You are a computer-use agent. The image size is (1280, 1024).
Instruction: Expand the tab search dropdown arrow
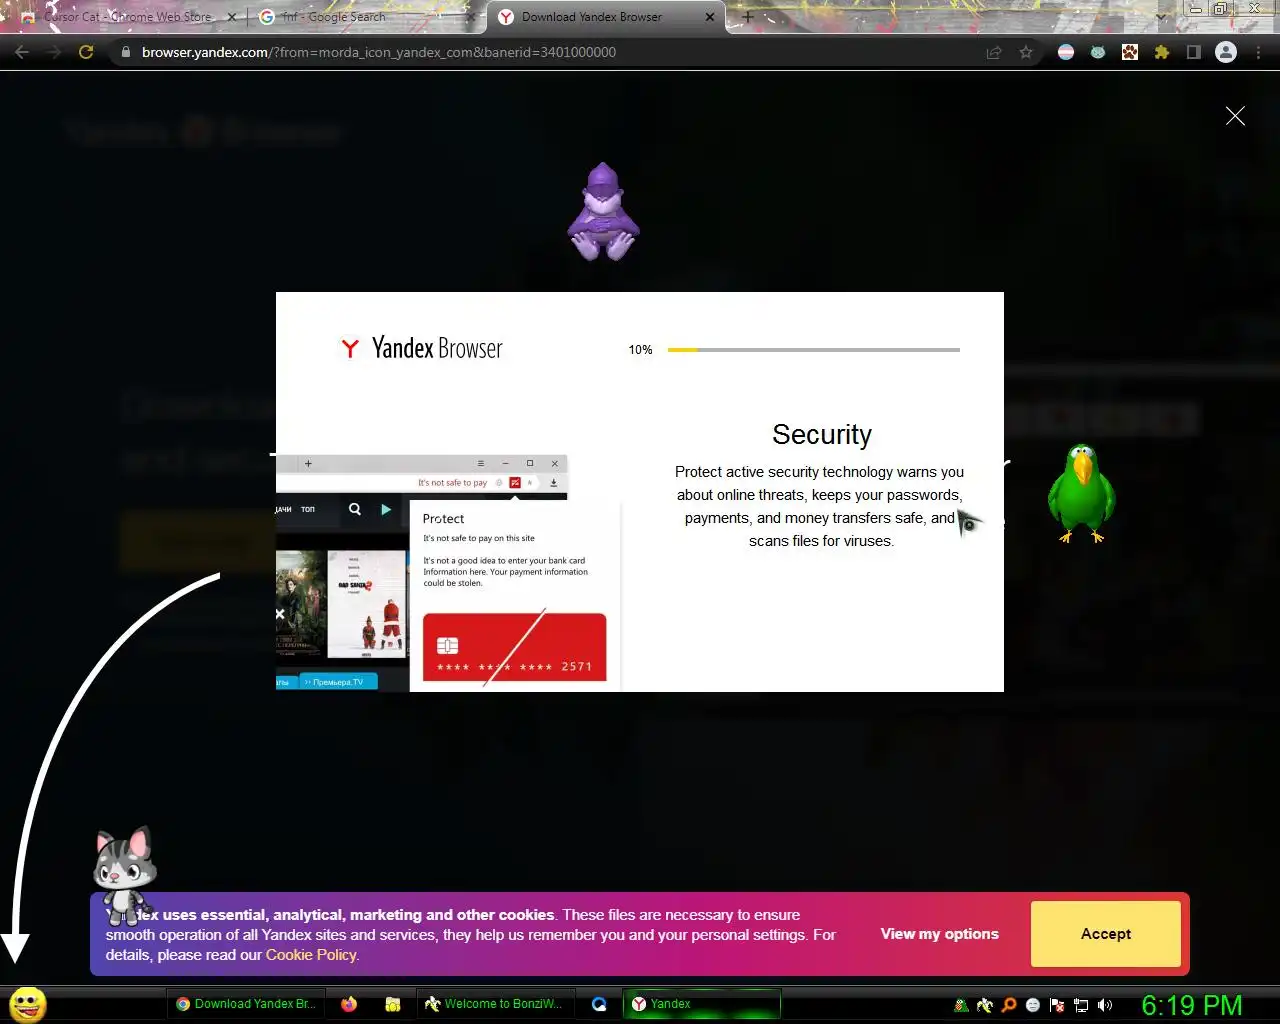click(1160, 17)
